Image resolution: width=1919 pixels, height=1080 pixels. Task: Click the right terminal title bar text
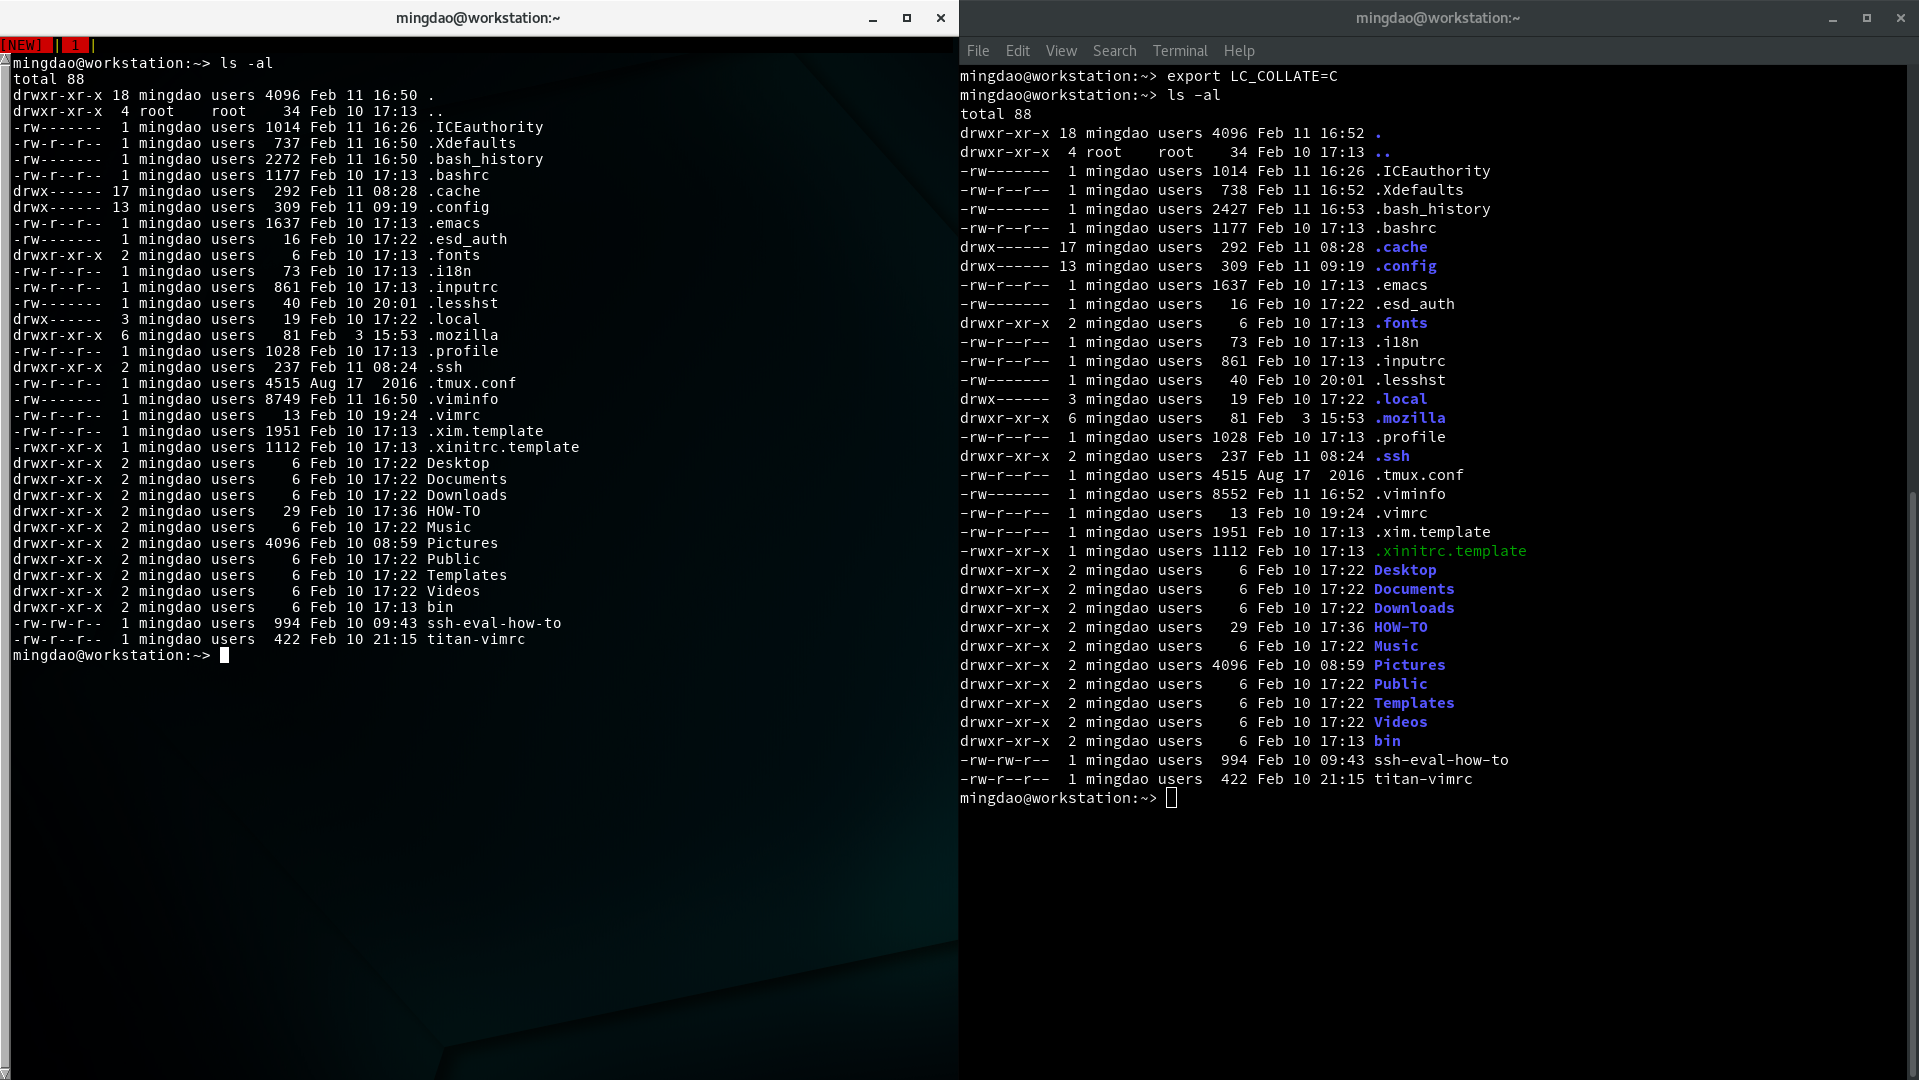point(1438,18)
